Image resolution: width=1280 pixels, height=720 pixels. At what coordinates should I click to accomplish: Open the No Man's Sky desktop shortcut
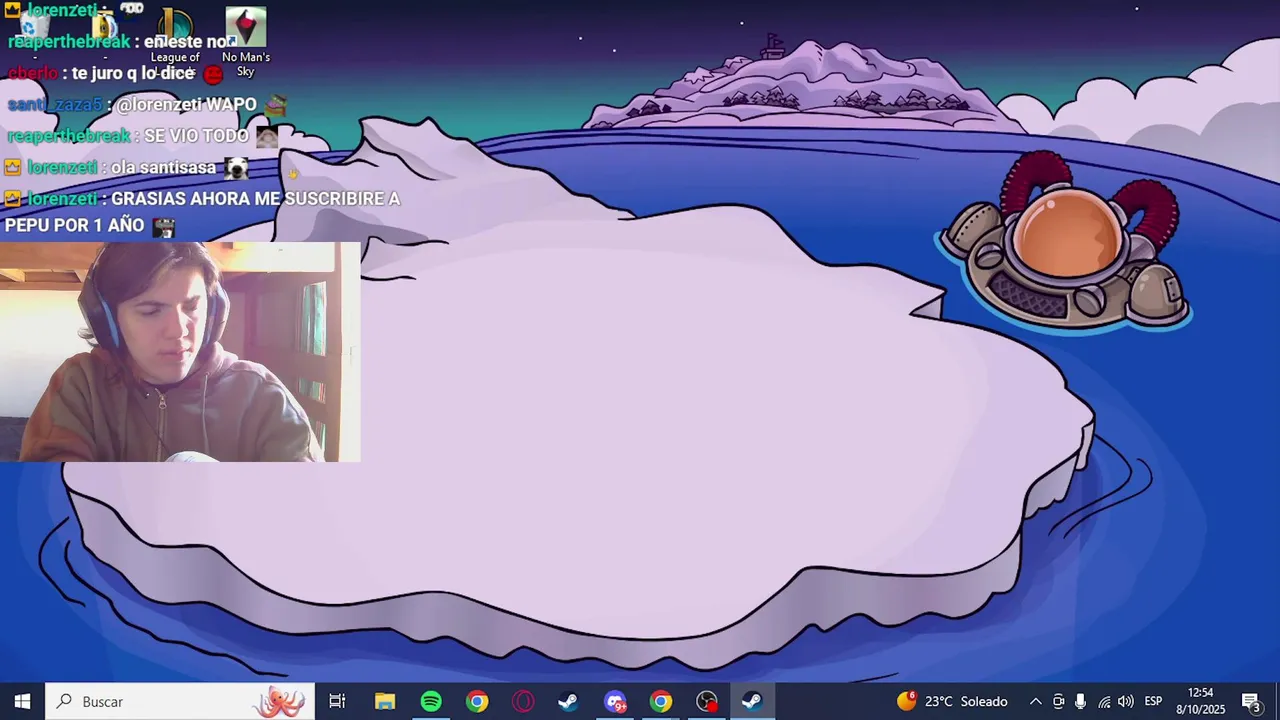245,42
